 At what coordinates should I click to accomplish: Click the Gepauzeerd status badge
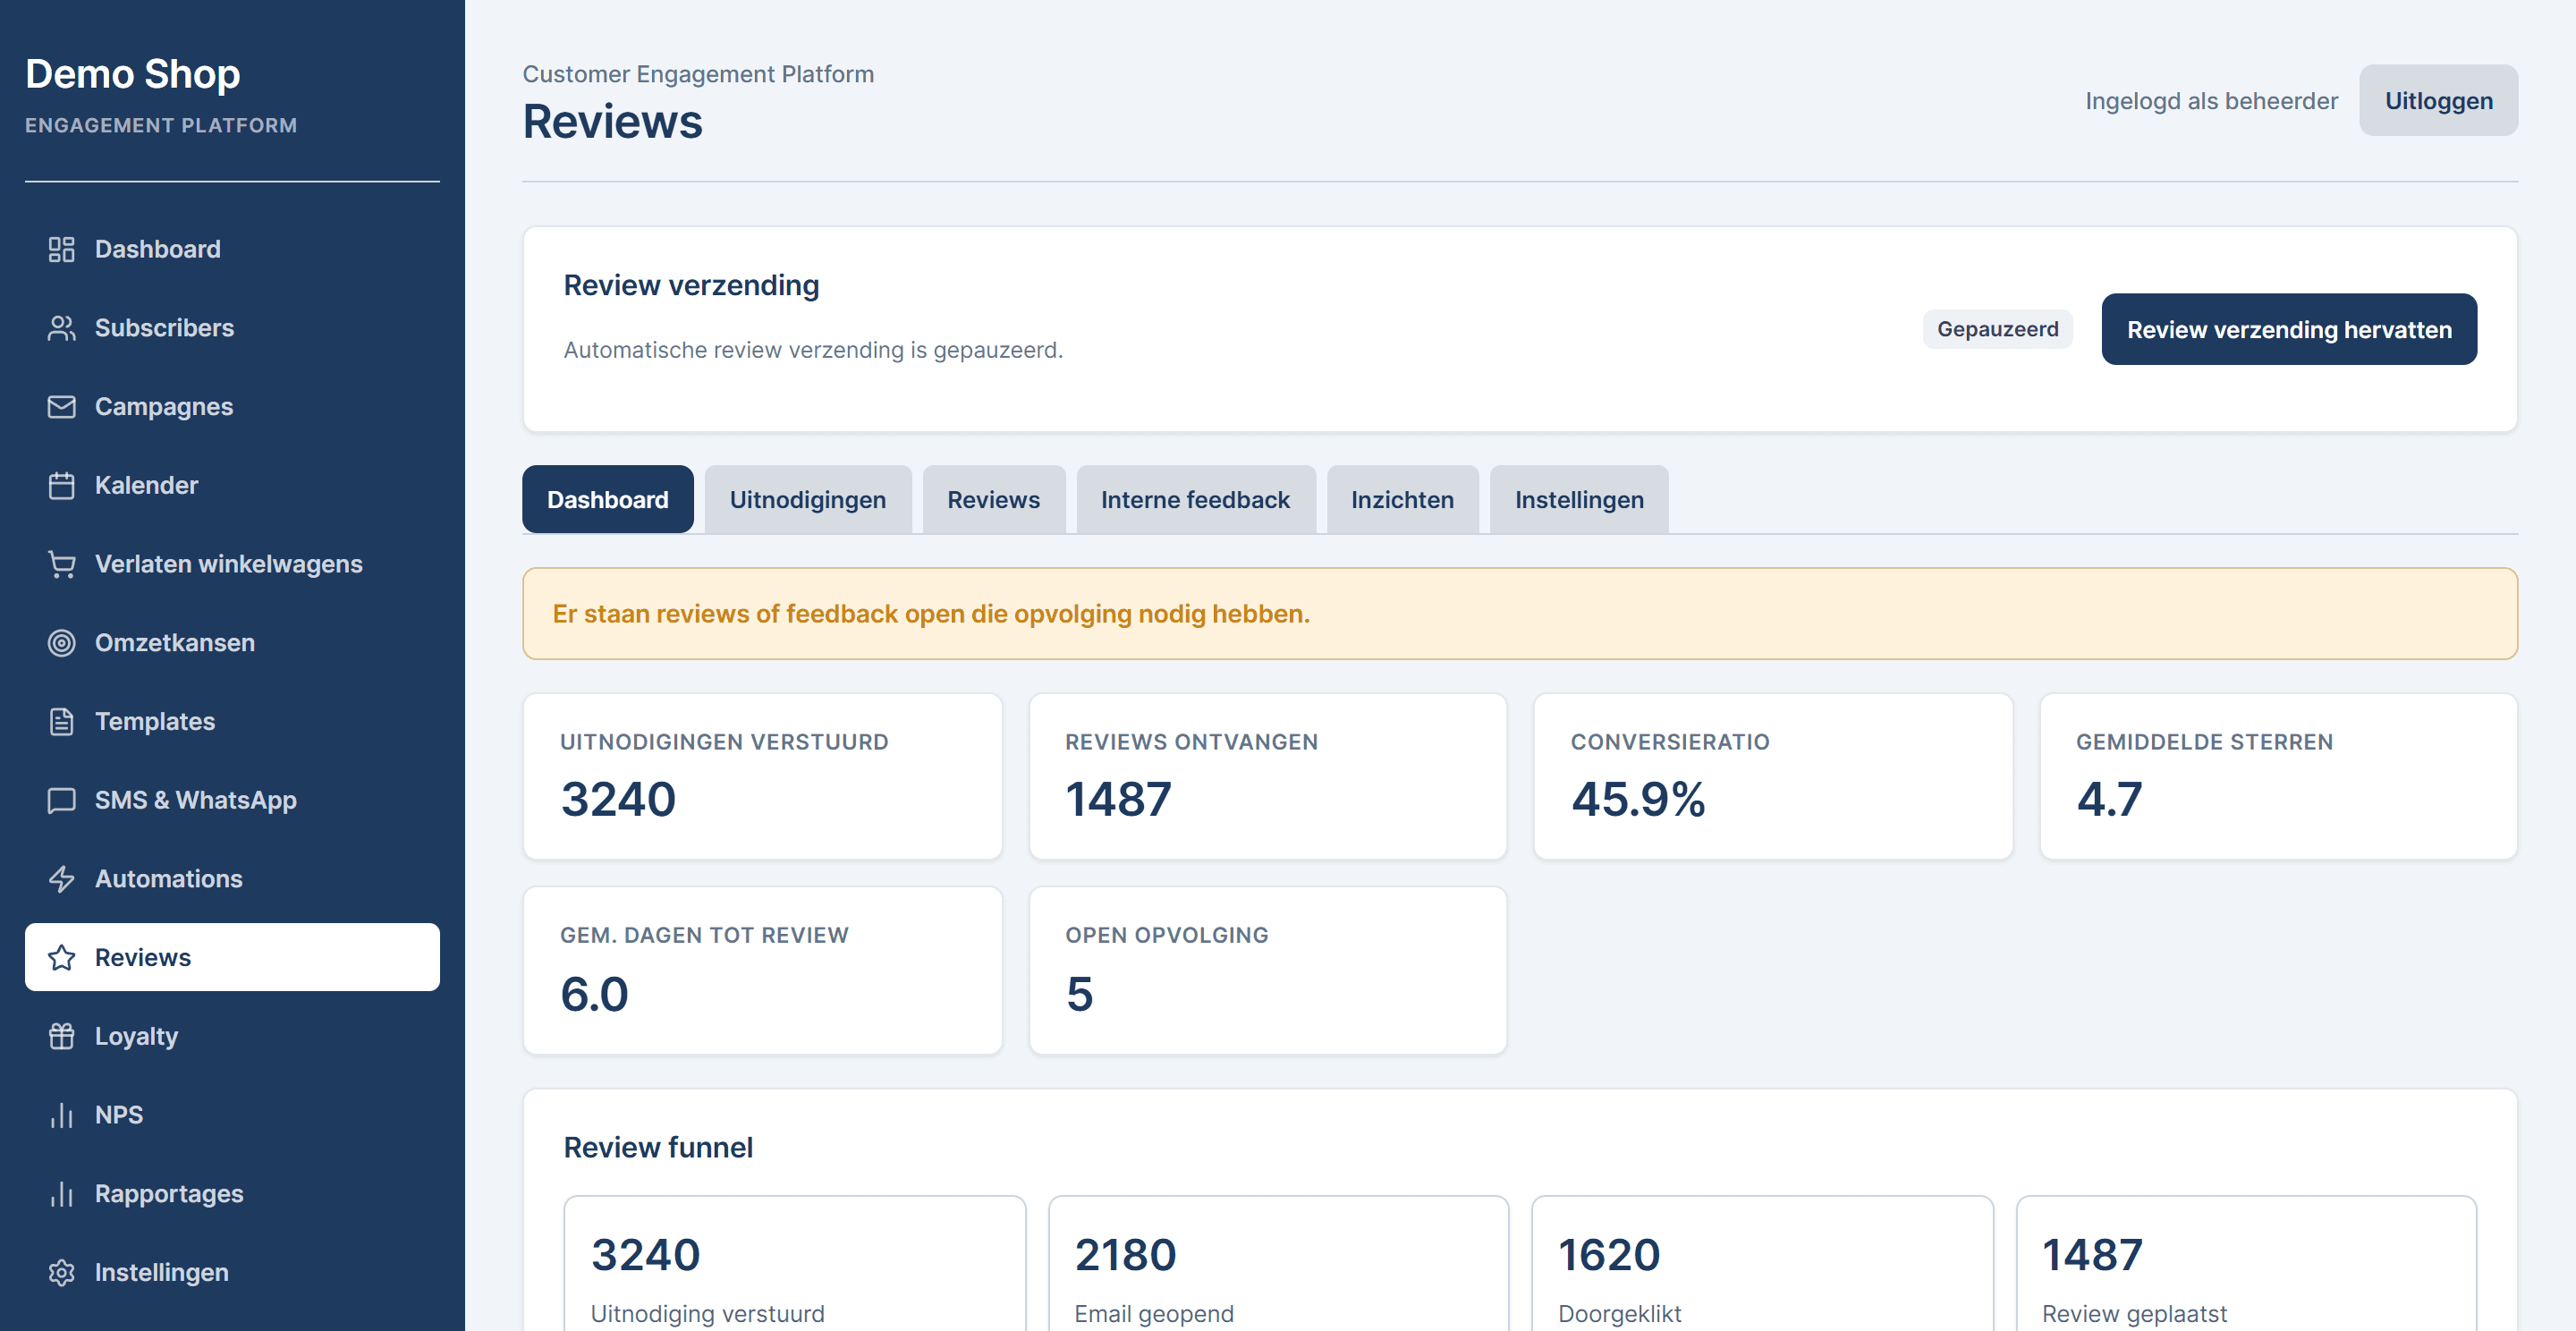coord(1997,329)
